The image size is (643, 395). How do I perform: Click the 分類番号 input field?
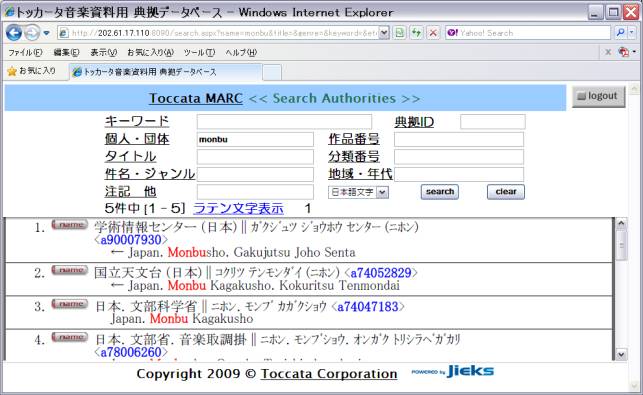pos(459,157)
